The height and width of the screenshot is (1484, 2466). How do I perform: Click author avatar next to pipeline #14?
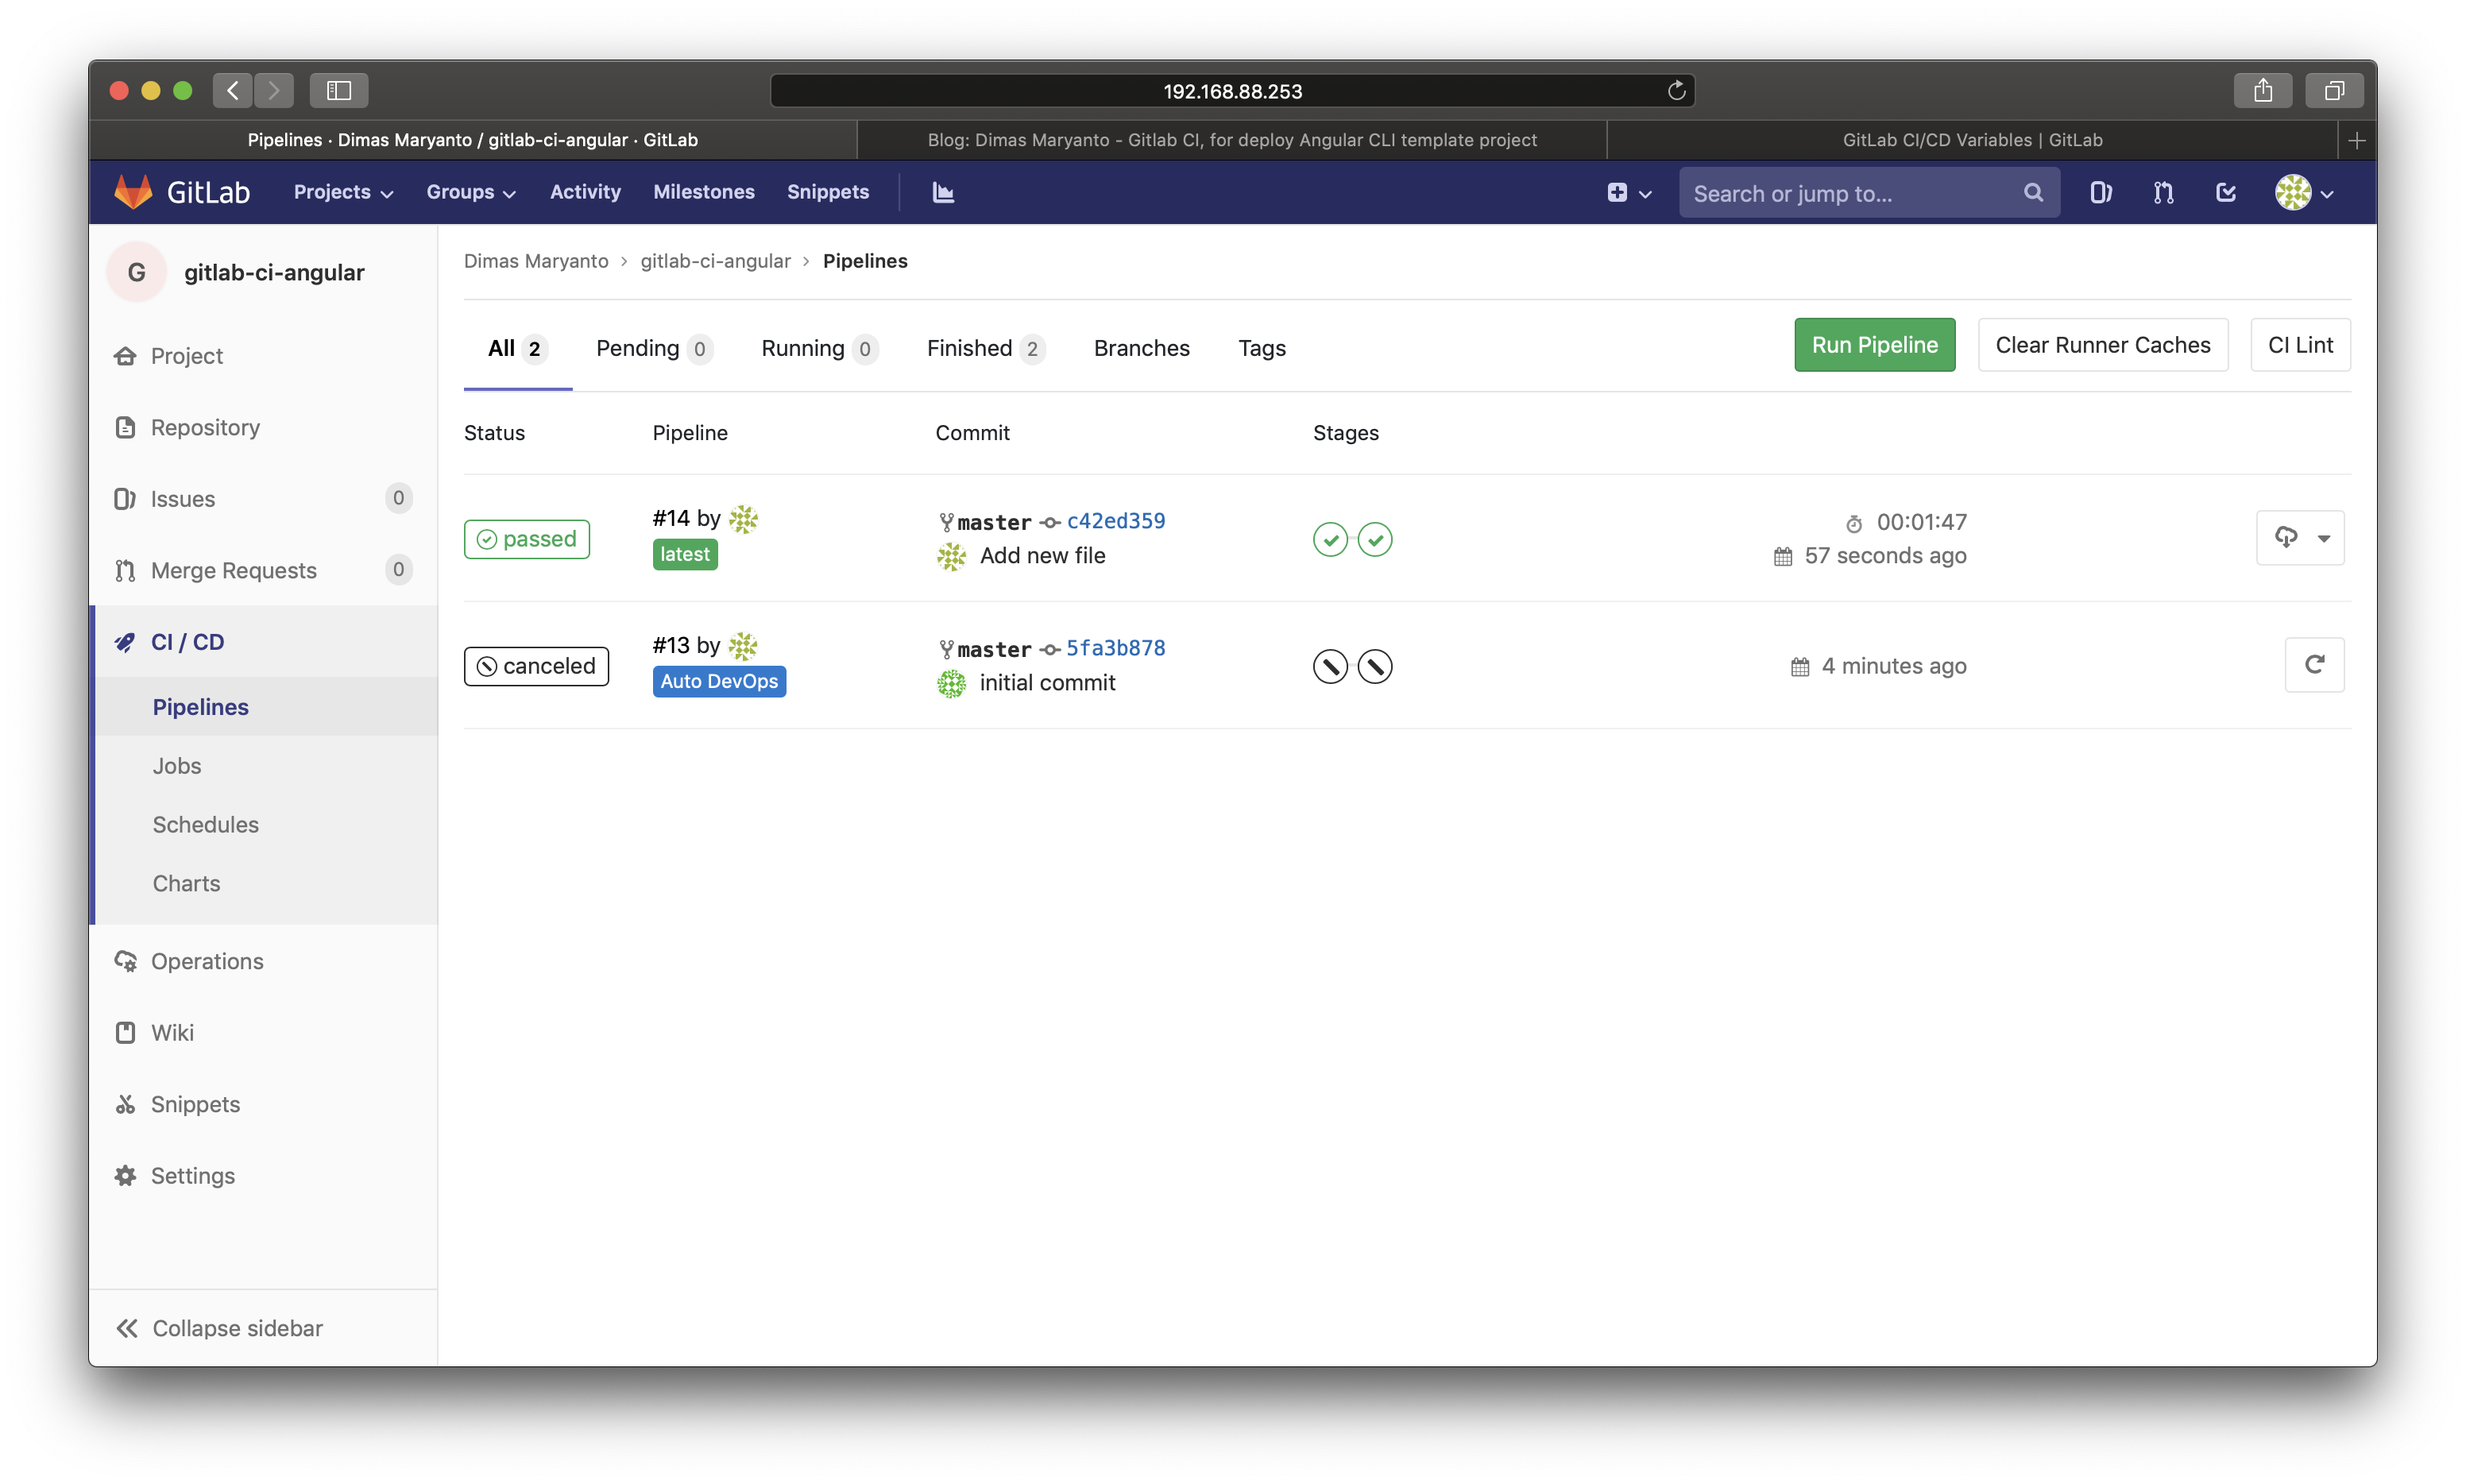pyautogui.click(x=743, y=518)
